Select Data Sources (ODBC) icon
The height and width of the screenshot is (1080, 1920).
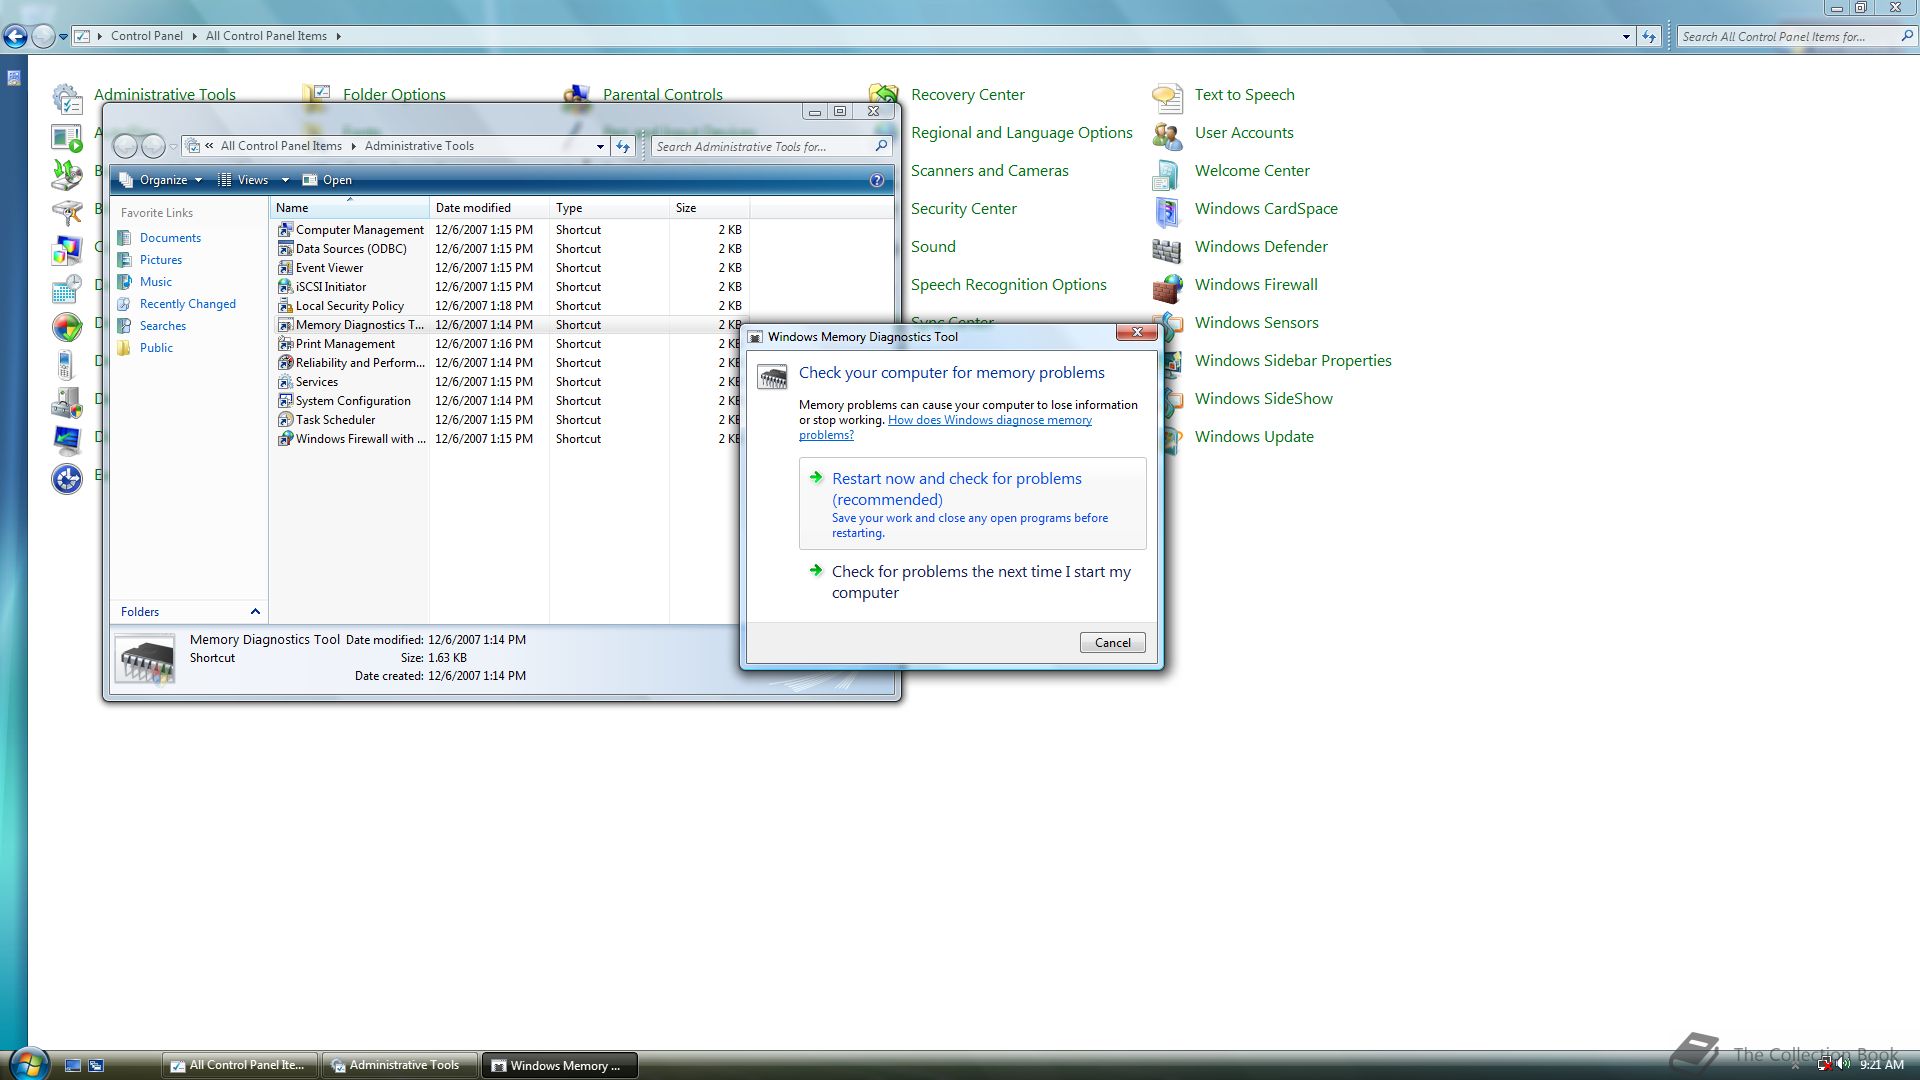point(285,249)
